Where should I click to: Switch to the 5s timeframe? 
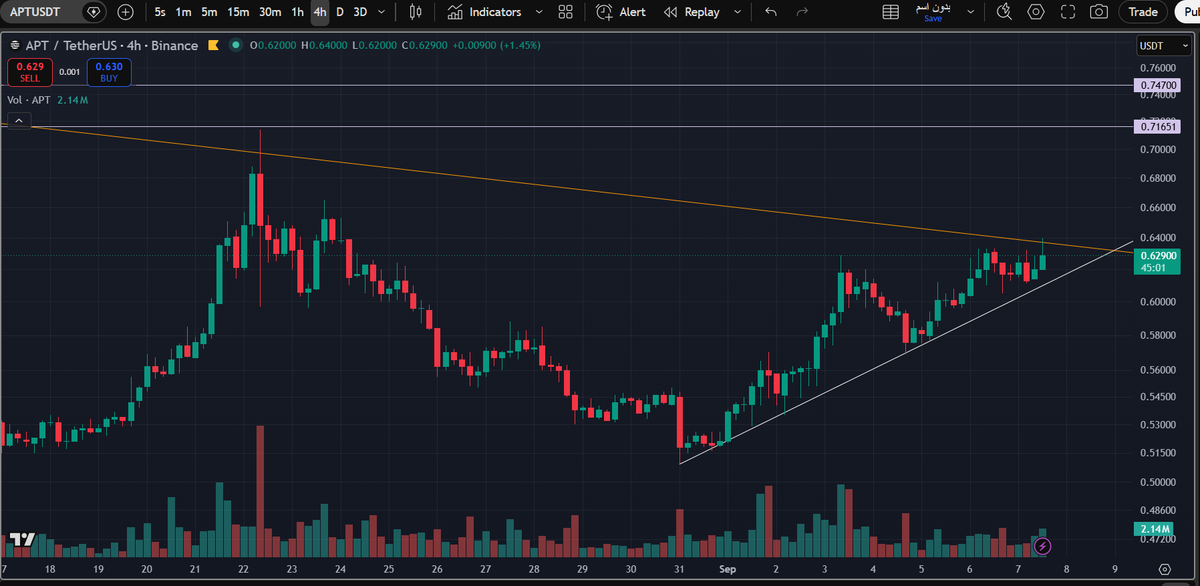point(160,12)
